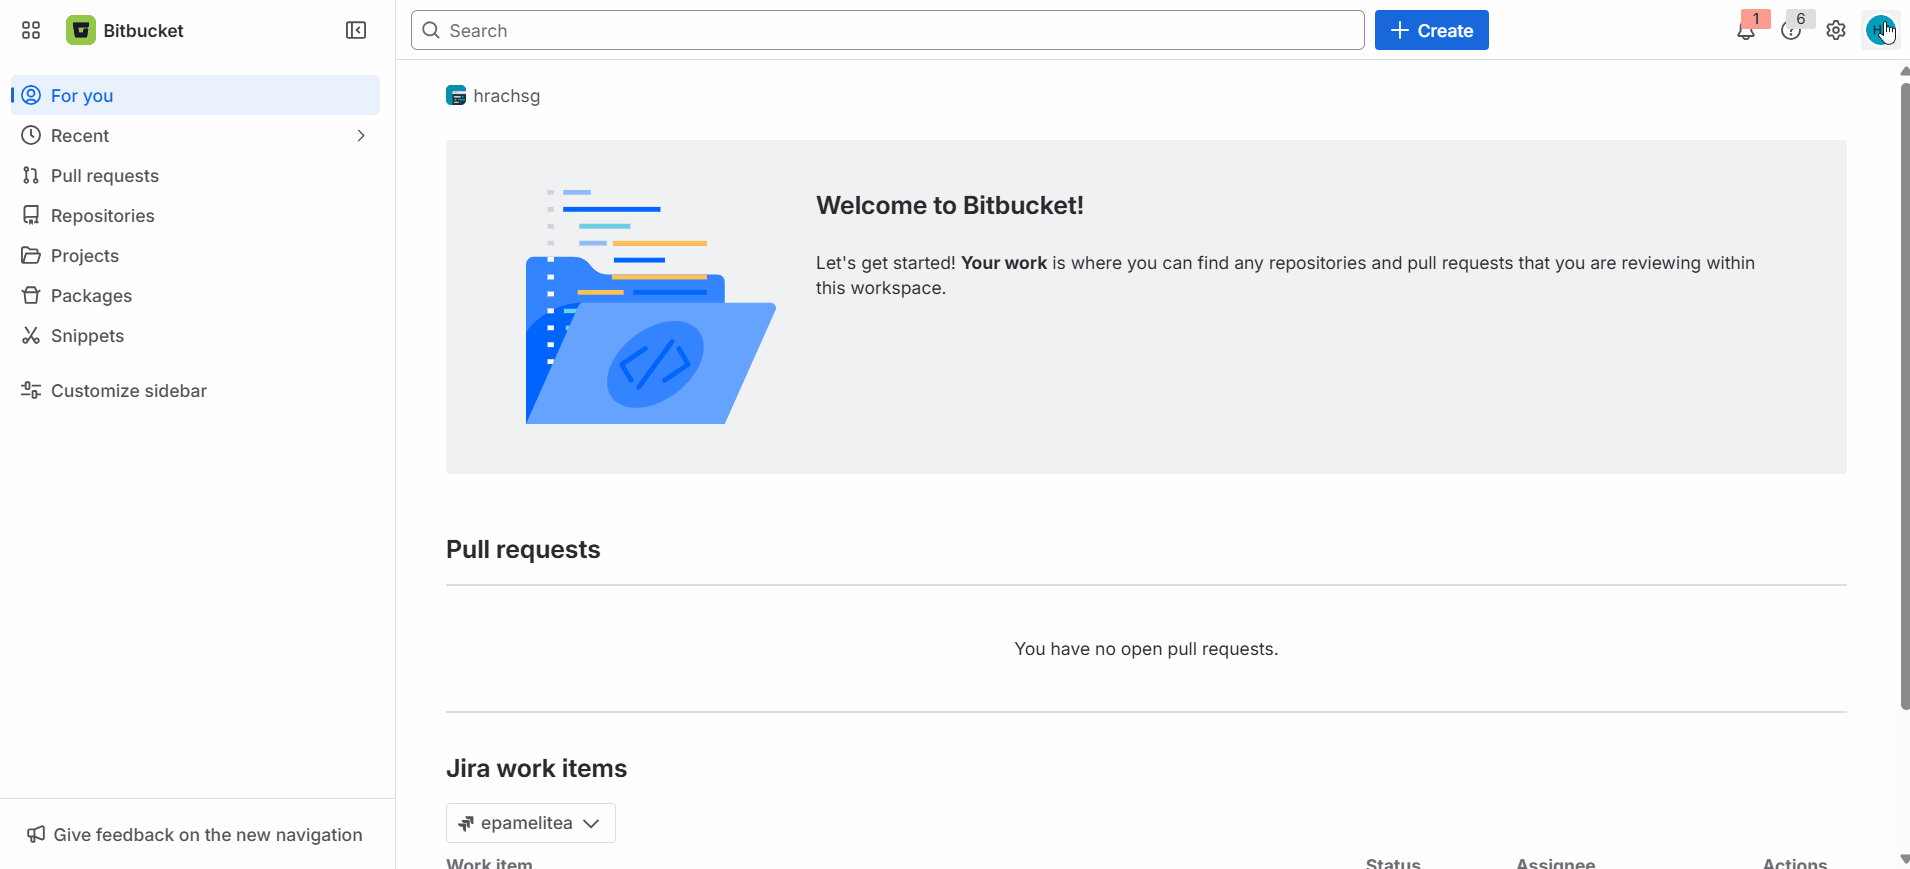This screenshot has width=1910, height=869.
Task: Select Pull requests in the sidebar
Action: (104, 175)
